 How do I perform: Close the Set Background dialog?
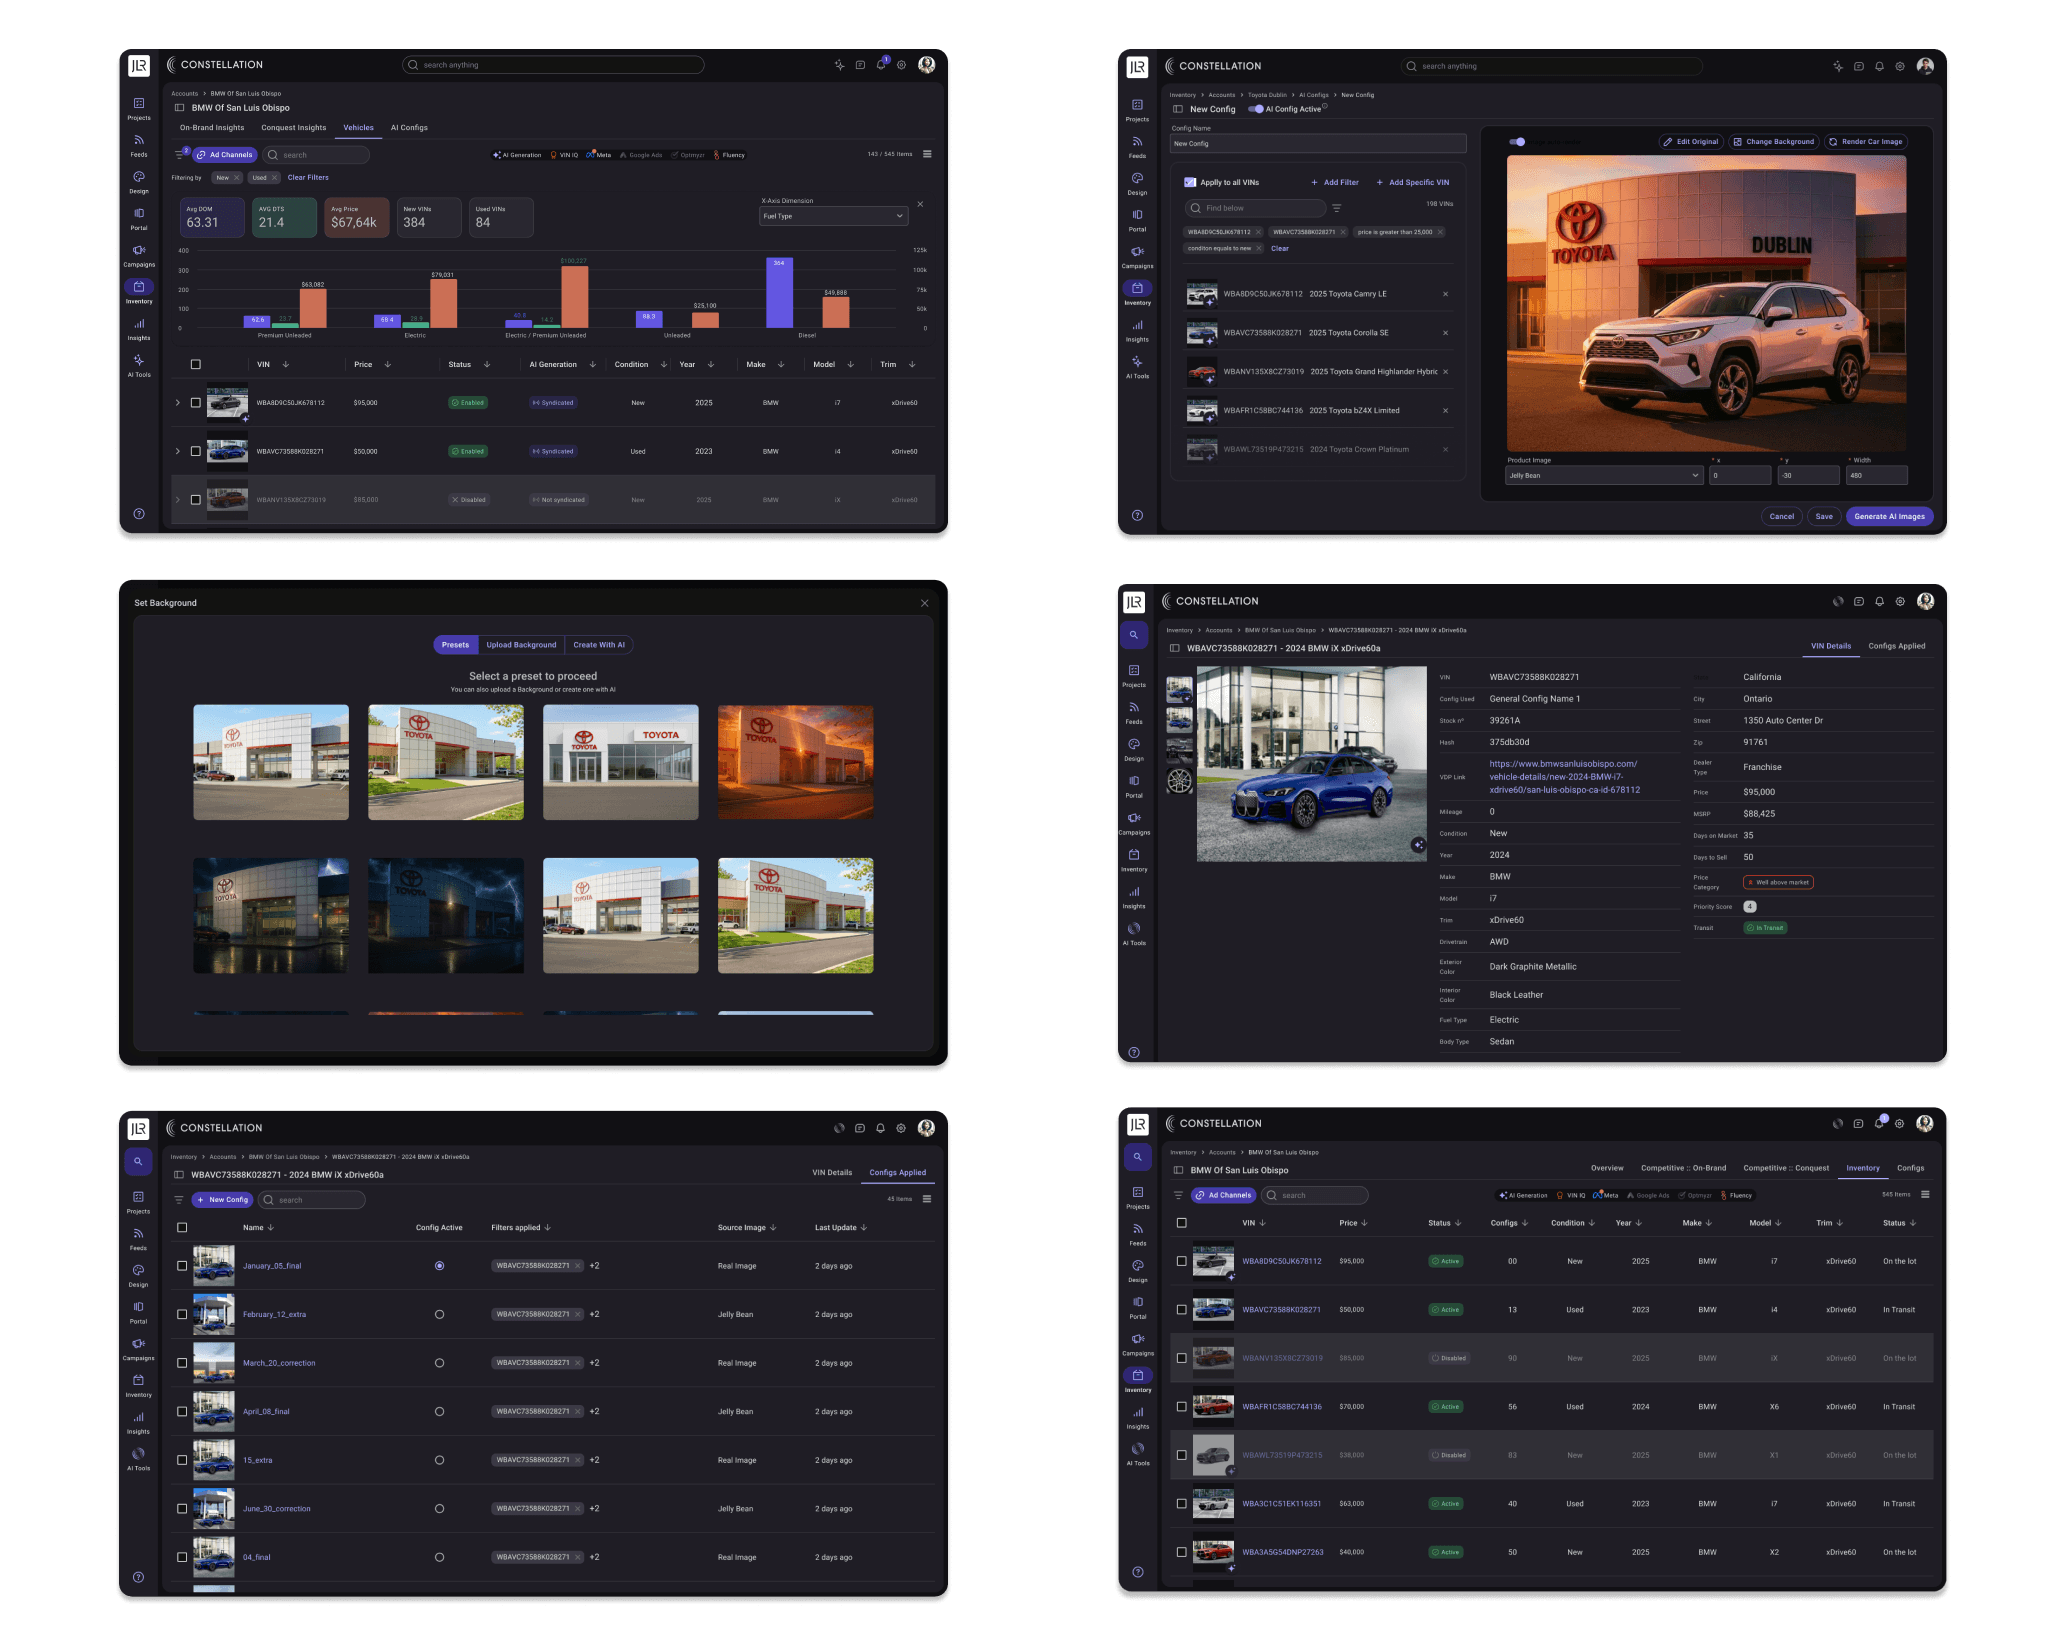[924, 603]
